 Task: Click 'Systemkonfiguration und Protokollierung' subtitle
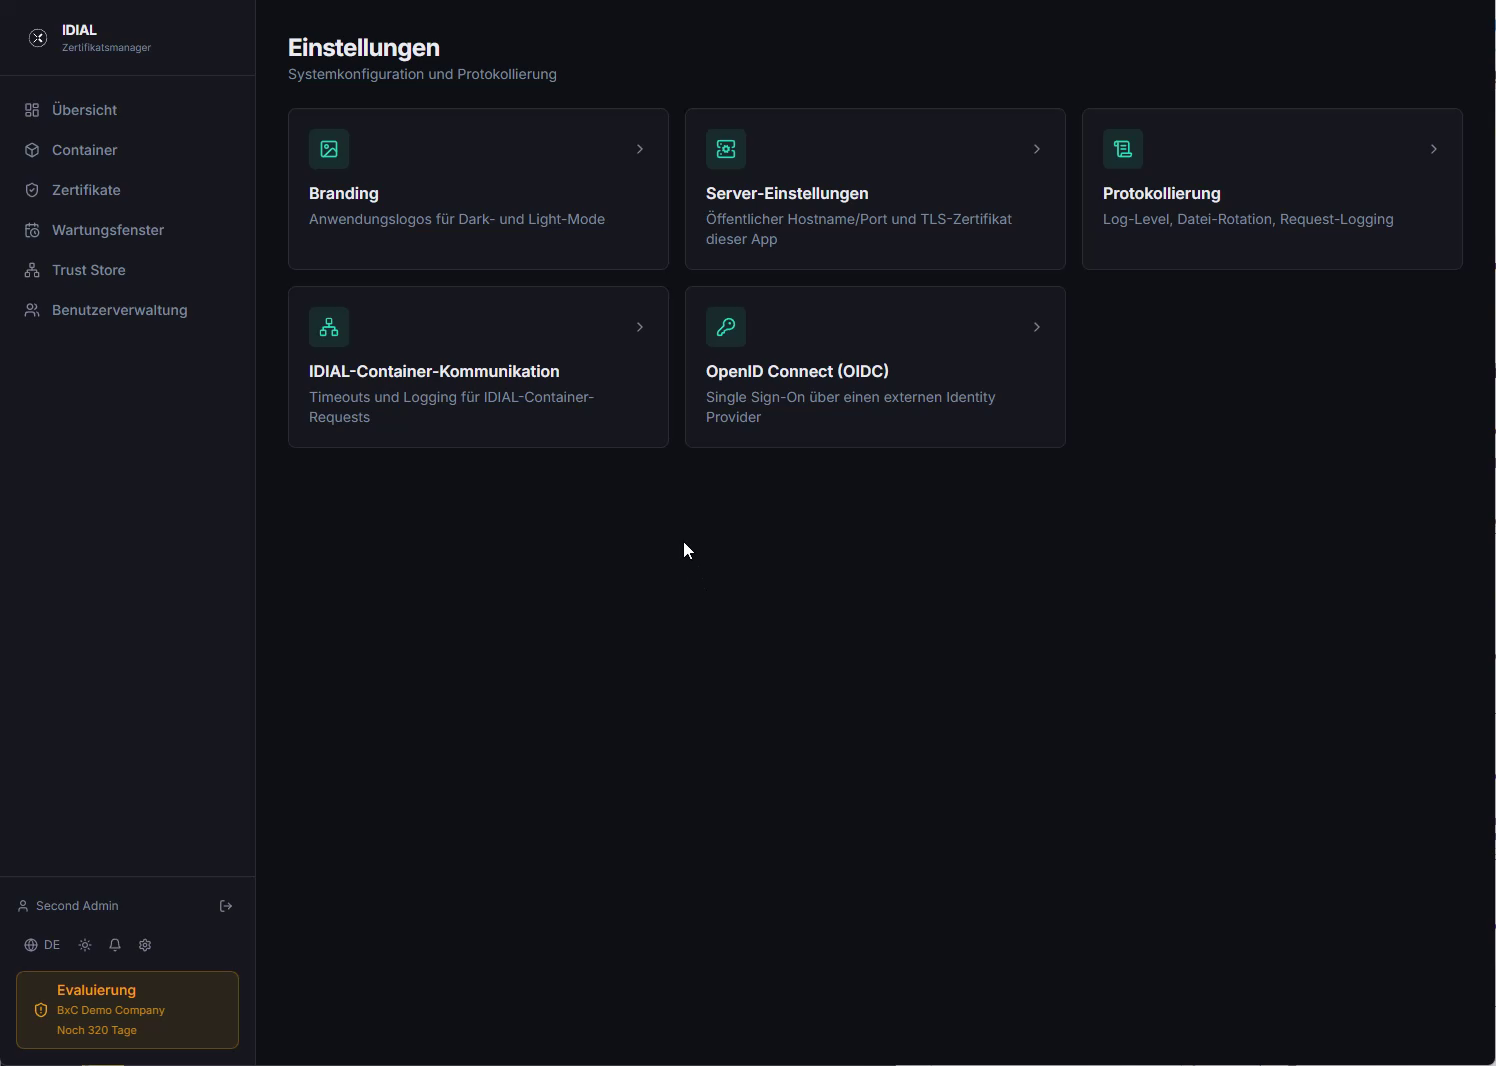pos(422,74)
